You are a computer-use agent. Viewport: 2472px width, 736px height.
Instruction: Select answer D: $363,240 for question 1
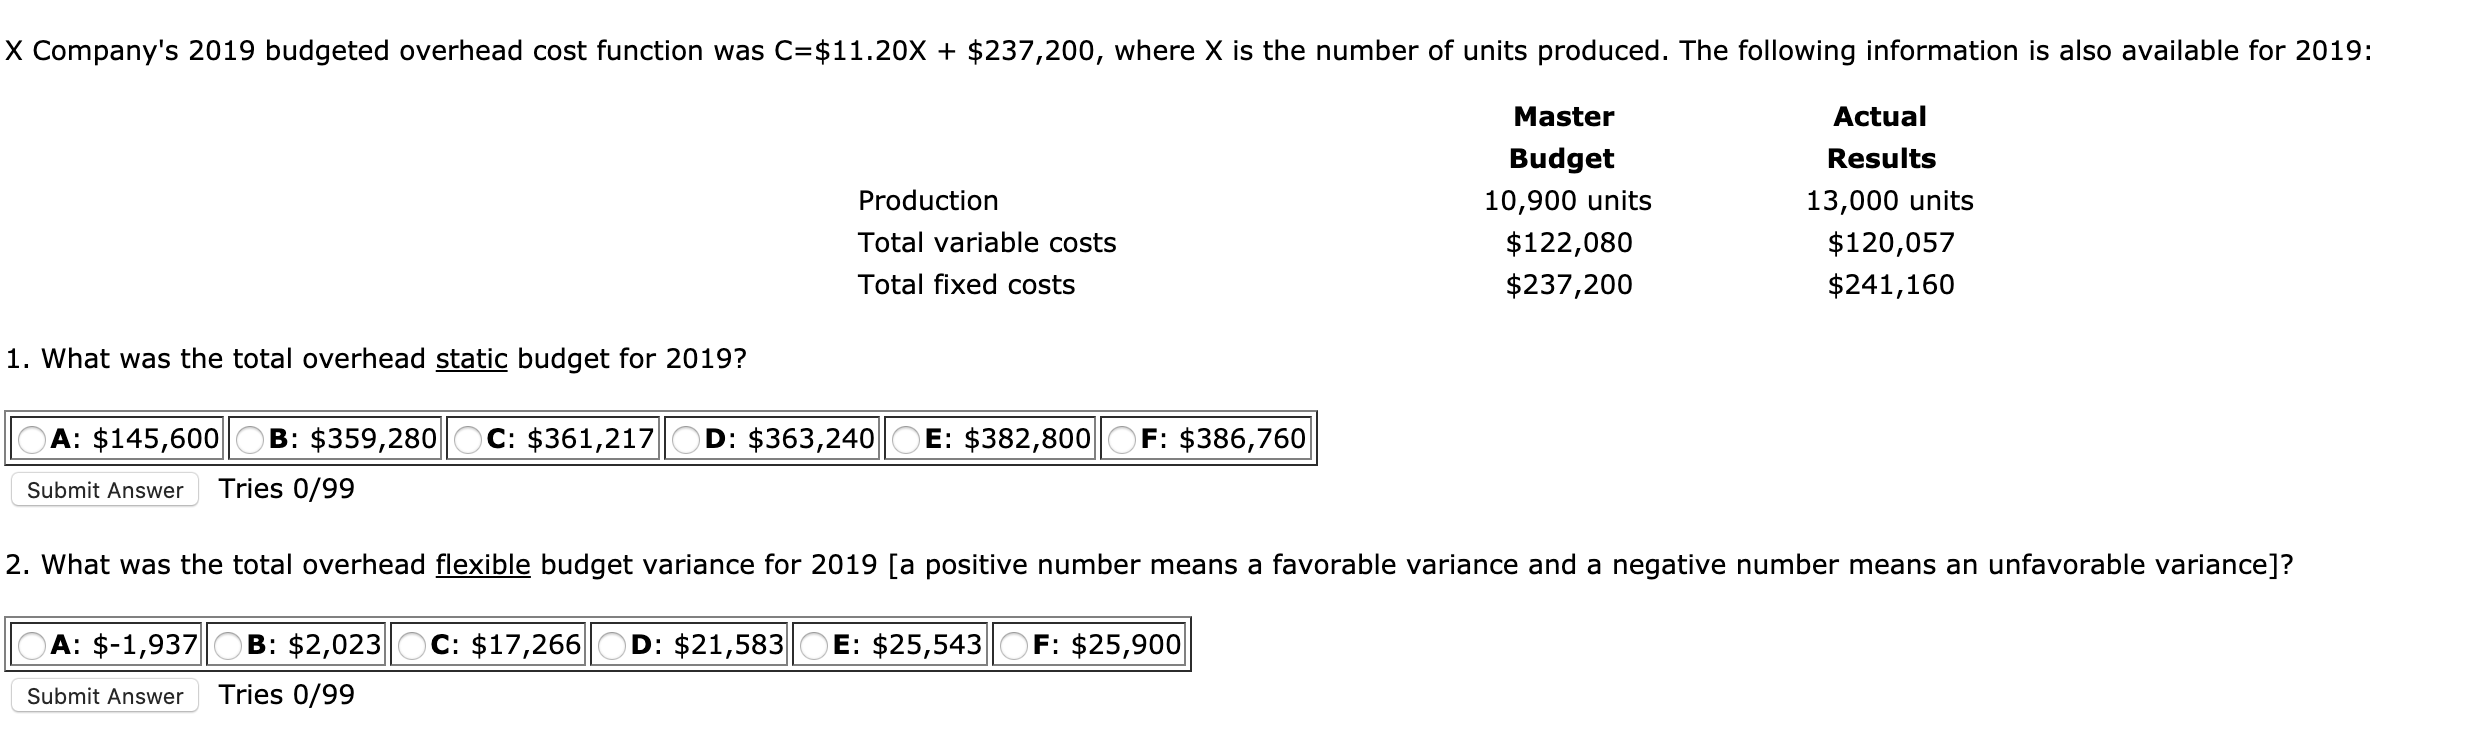(x=685, y=437)
